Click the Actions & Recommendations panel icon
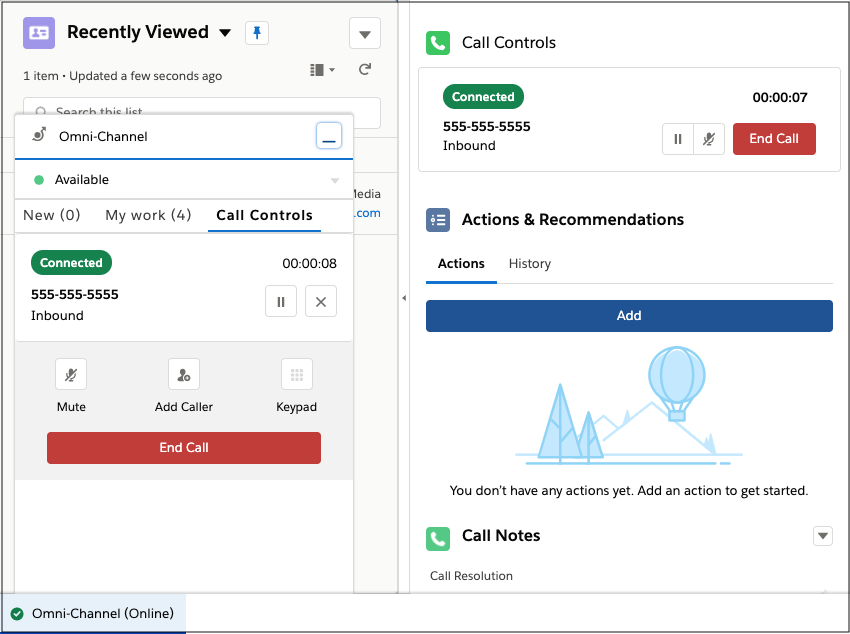Screen dimensions: 850x634 (x=437, y=219)
